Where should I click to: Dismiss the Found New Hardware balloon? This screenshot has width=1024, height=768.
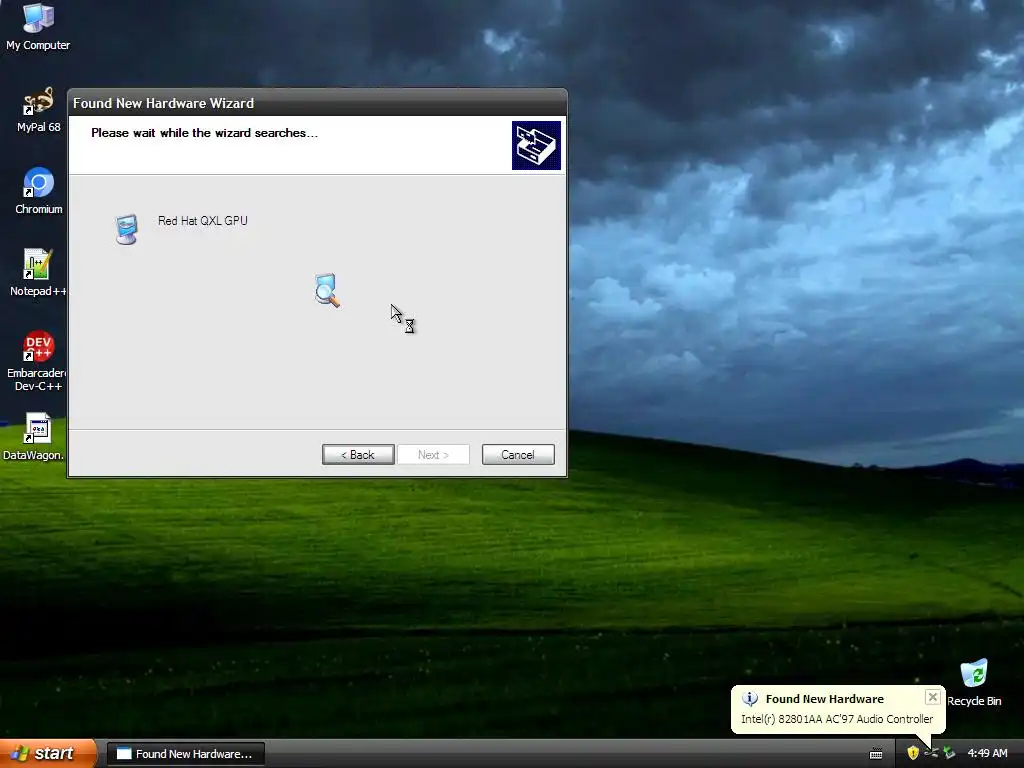pyautogui.click(x=933, y=697)
